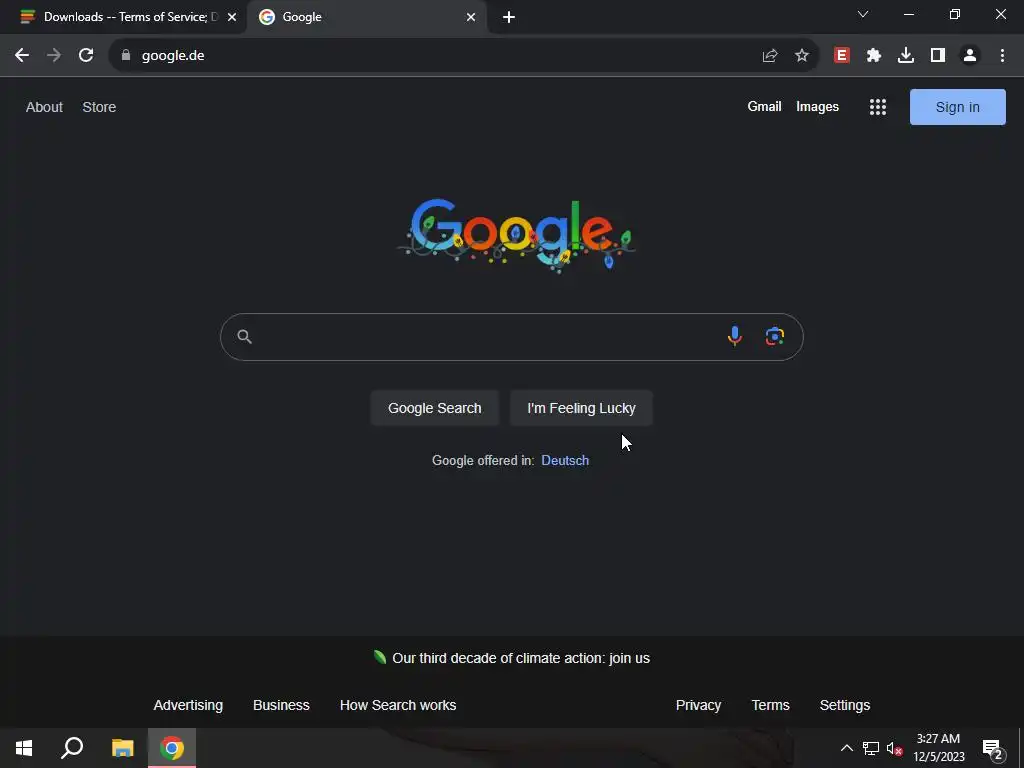Click the Chrome taskbar icon
The width and height of the screenshot is (1024, 768).
pyautogui.click(x=172, y=748)
